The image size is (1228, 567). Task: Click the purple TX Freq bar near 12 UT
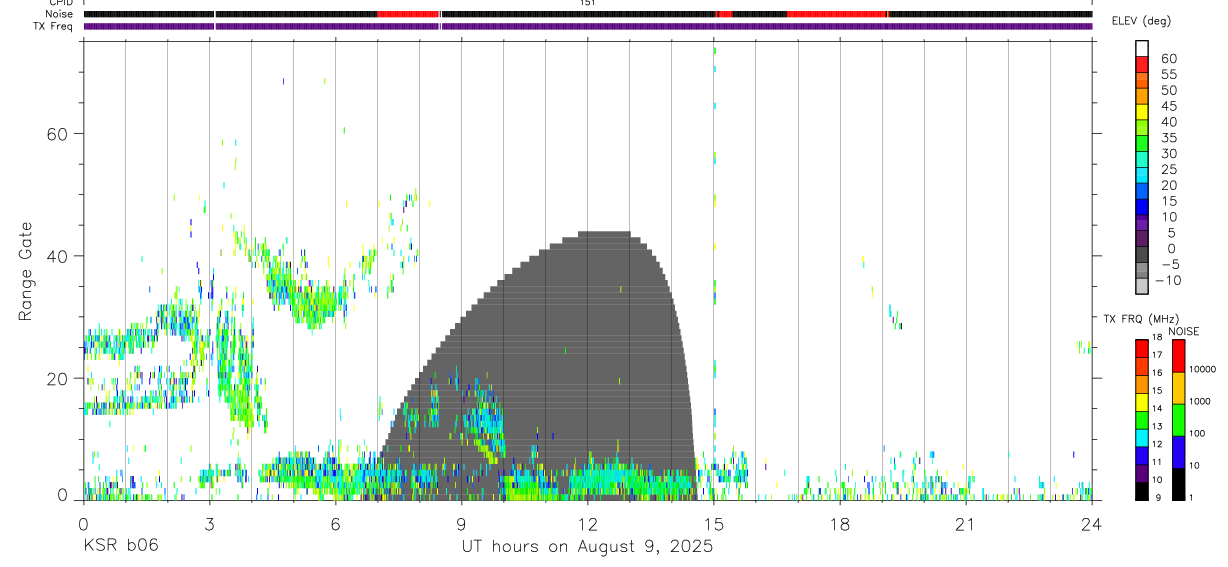coord(587,26)
